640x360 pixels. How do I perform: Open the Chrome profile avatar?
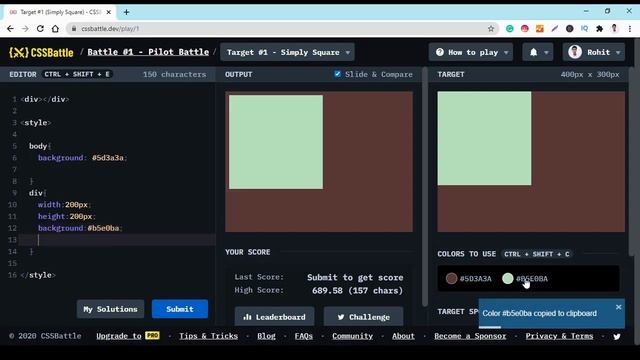click(x=614, y=28)
